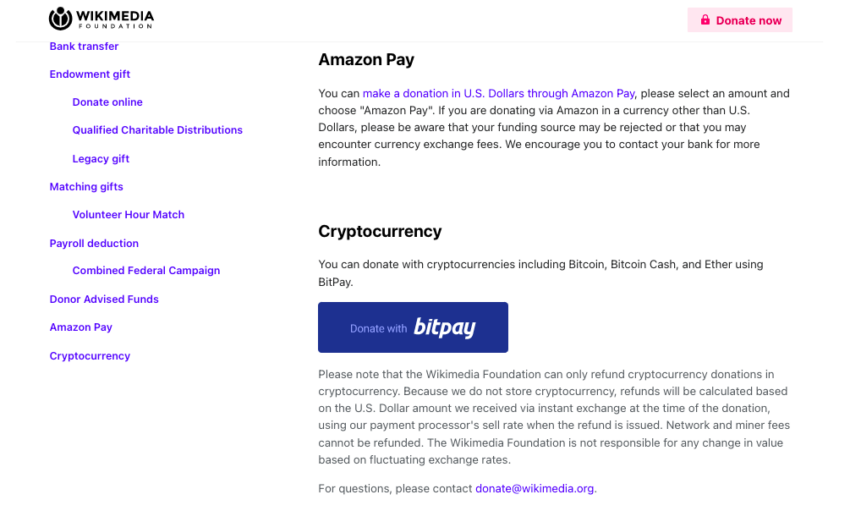
Task: Click the lock icon in Donate now
Action: [705, 20]
